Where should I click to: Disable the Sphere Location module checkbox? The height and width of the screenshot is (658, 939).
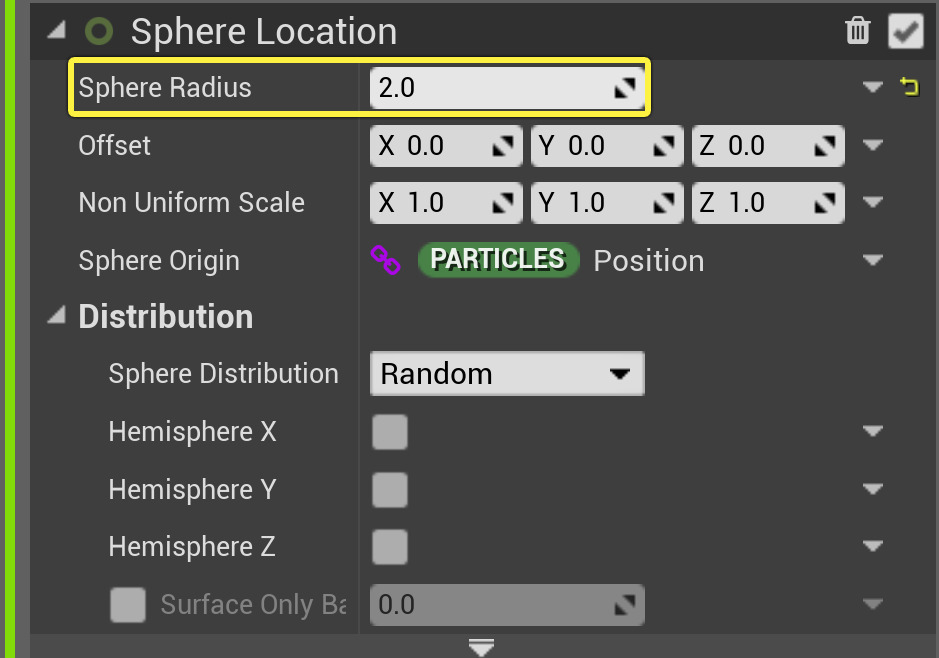point(906,31)
